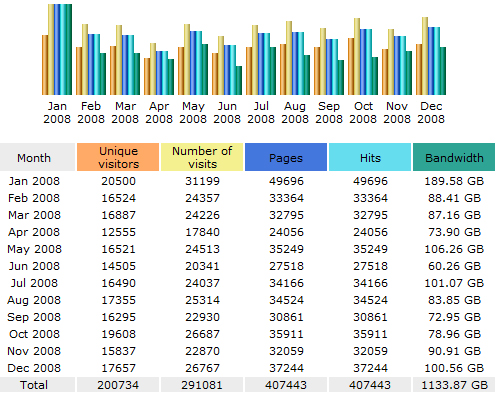Click number of visits value 17840

pos(202,232)
